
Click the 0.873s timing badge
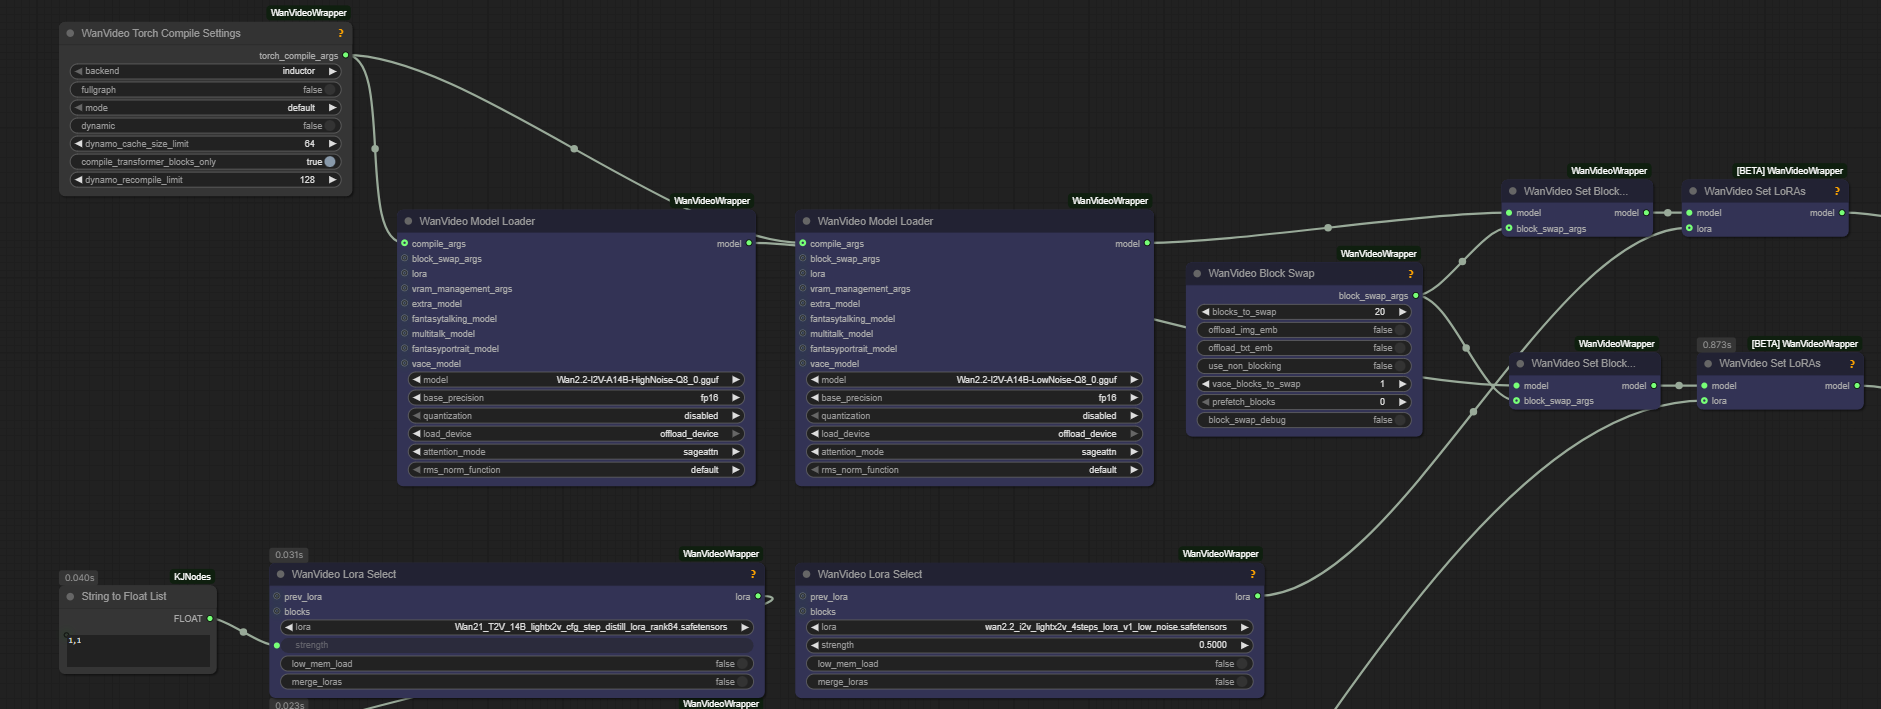[1717, 344]
